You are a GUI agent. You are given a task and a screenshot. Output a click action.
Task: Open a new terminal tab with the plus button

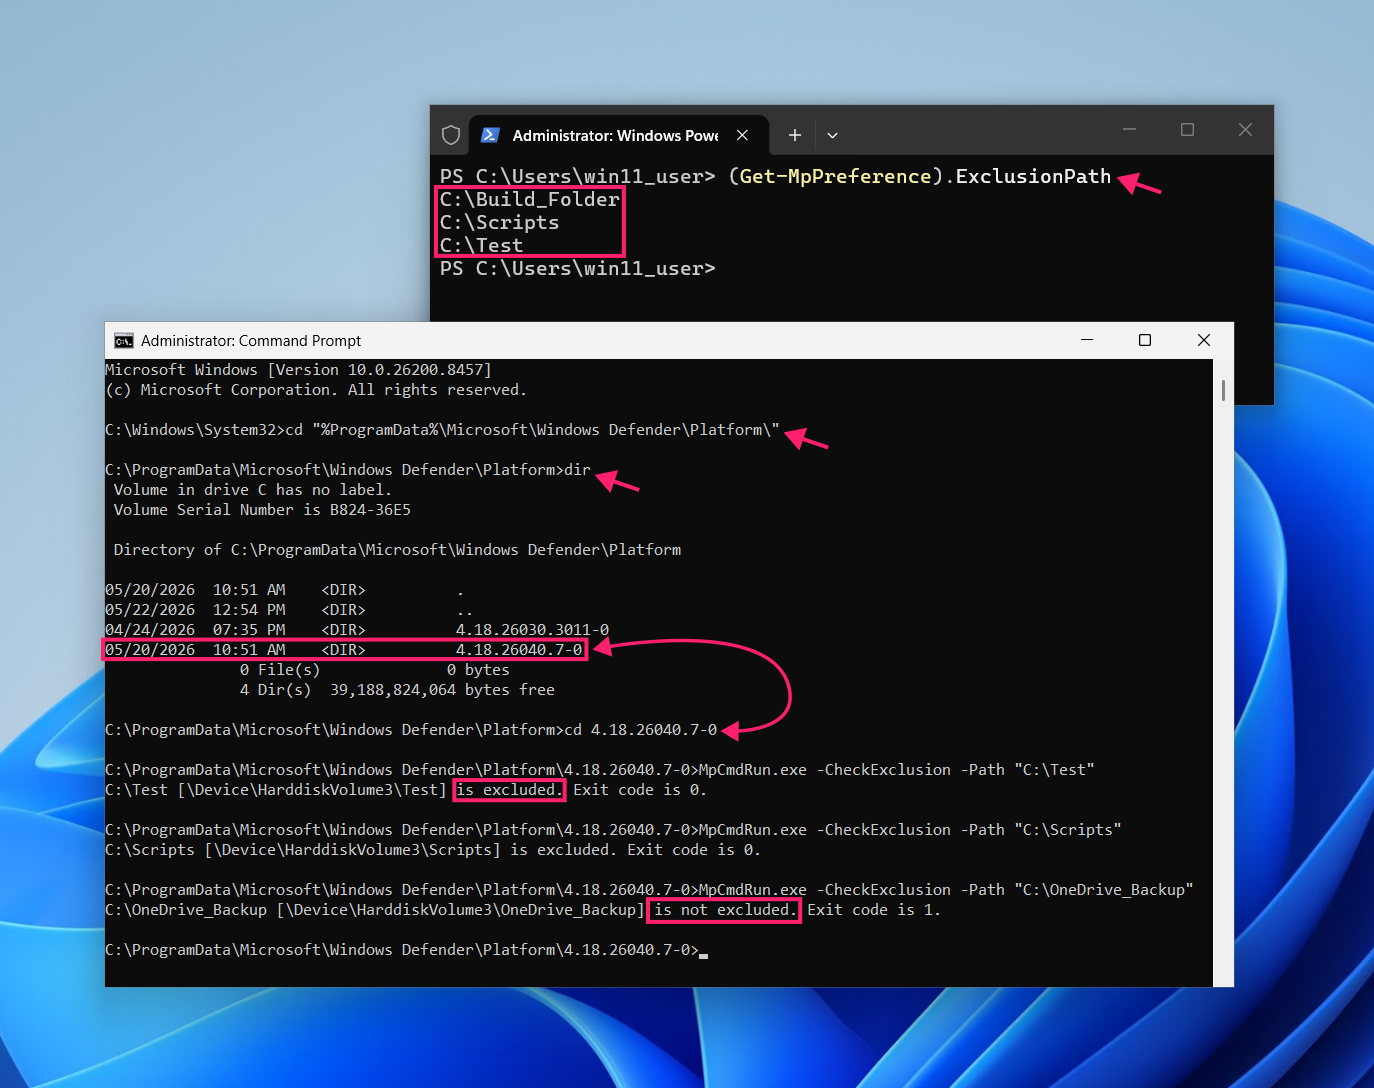(x=795, y=135)
